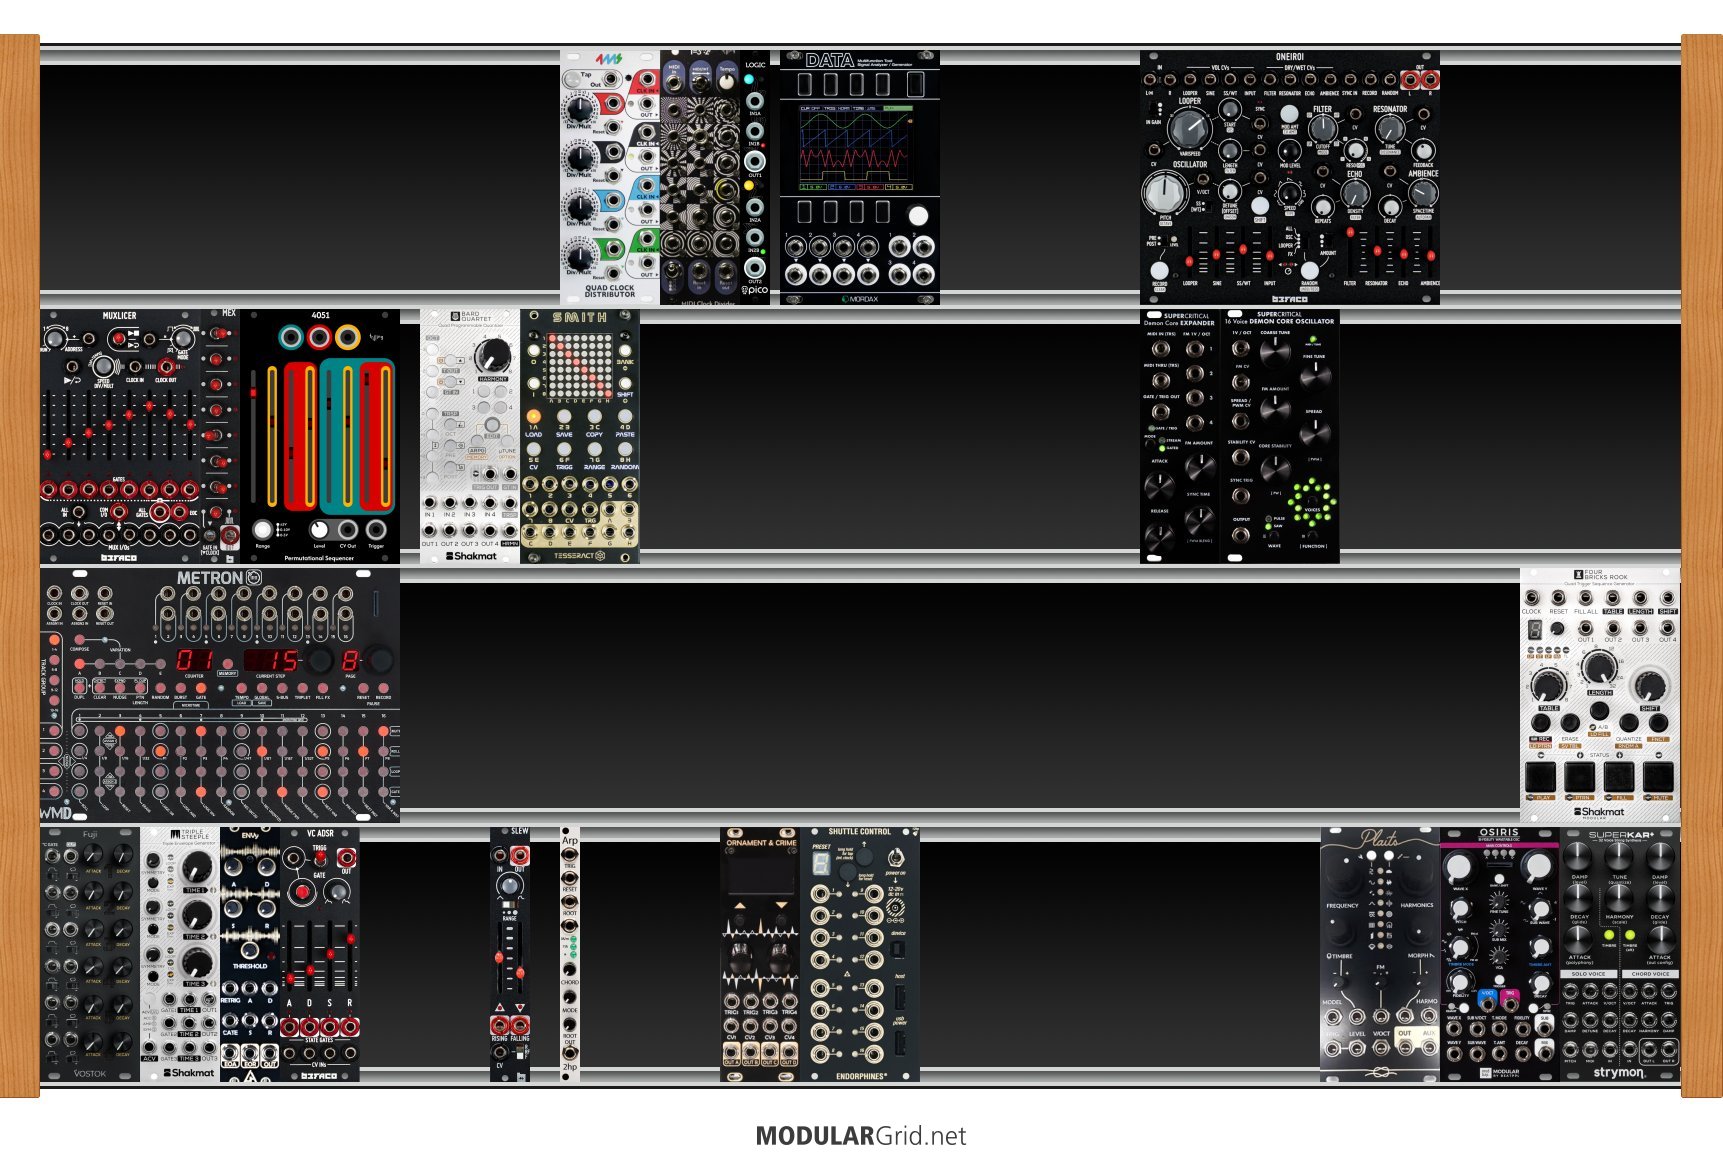
Task: Select the Shakmat Bard Quartet module
Action: [x=470, y=436]
